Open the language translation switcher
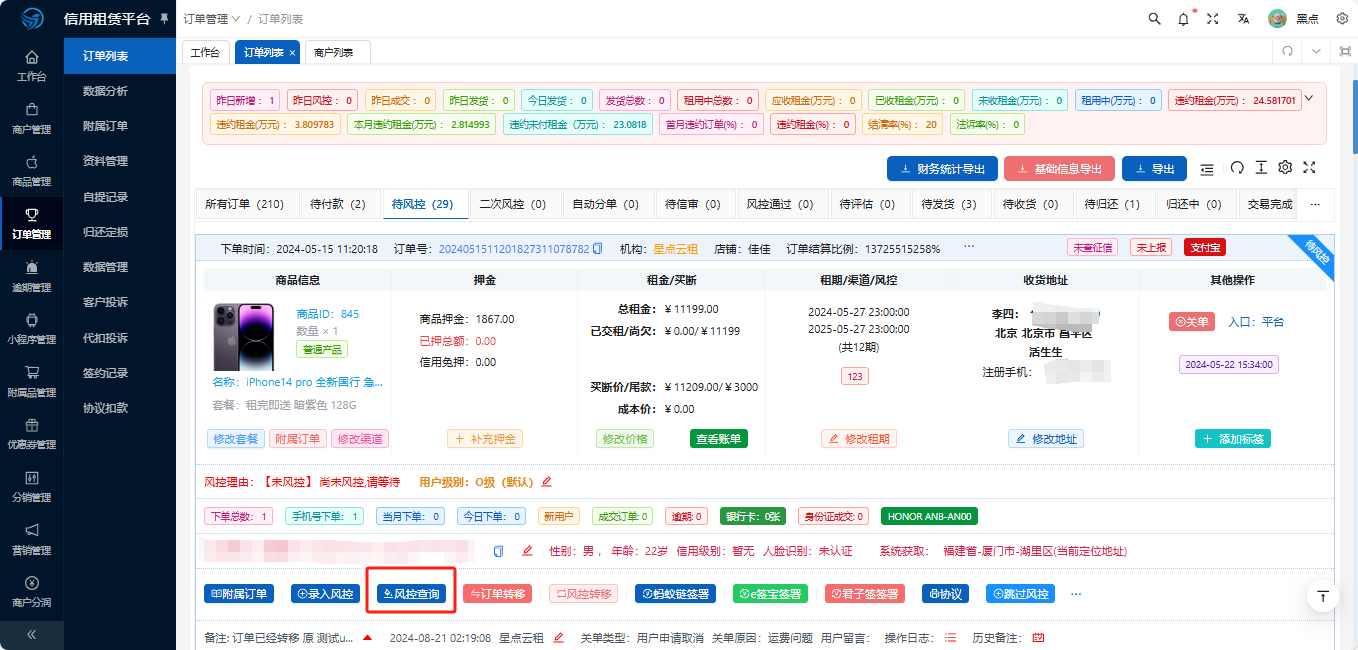This screenshot has height=650, width=1358. (x=1243, y=19)
